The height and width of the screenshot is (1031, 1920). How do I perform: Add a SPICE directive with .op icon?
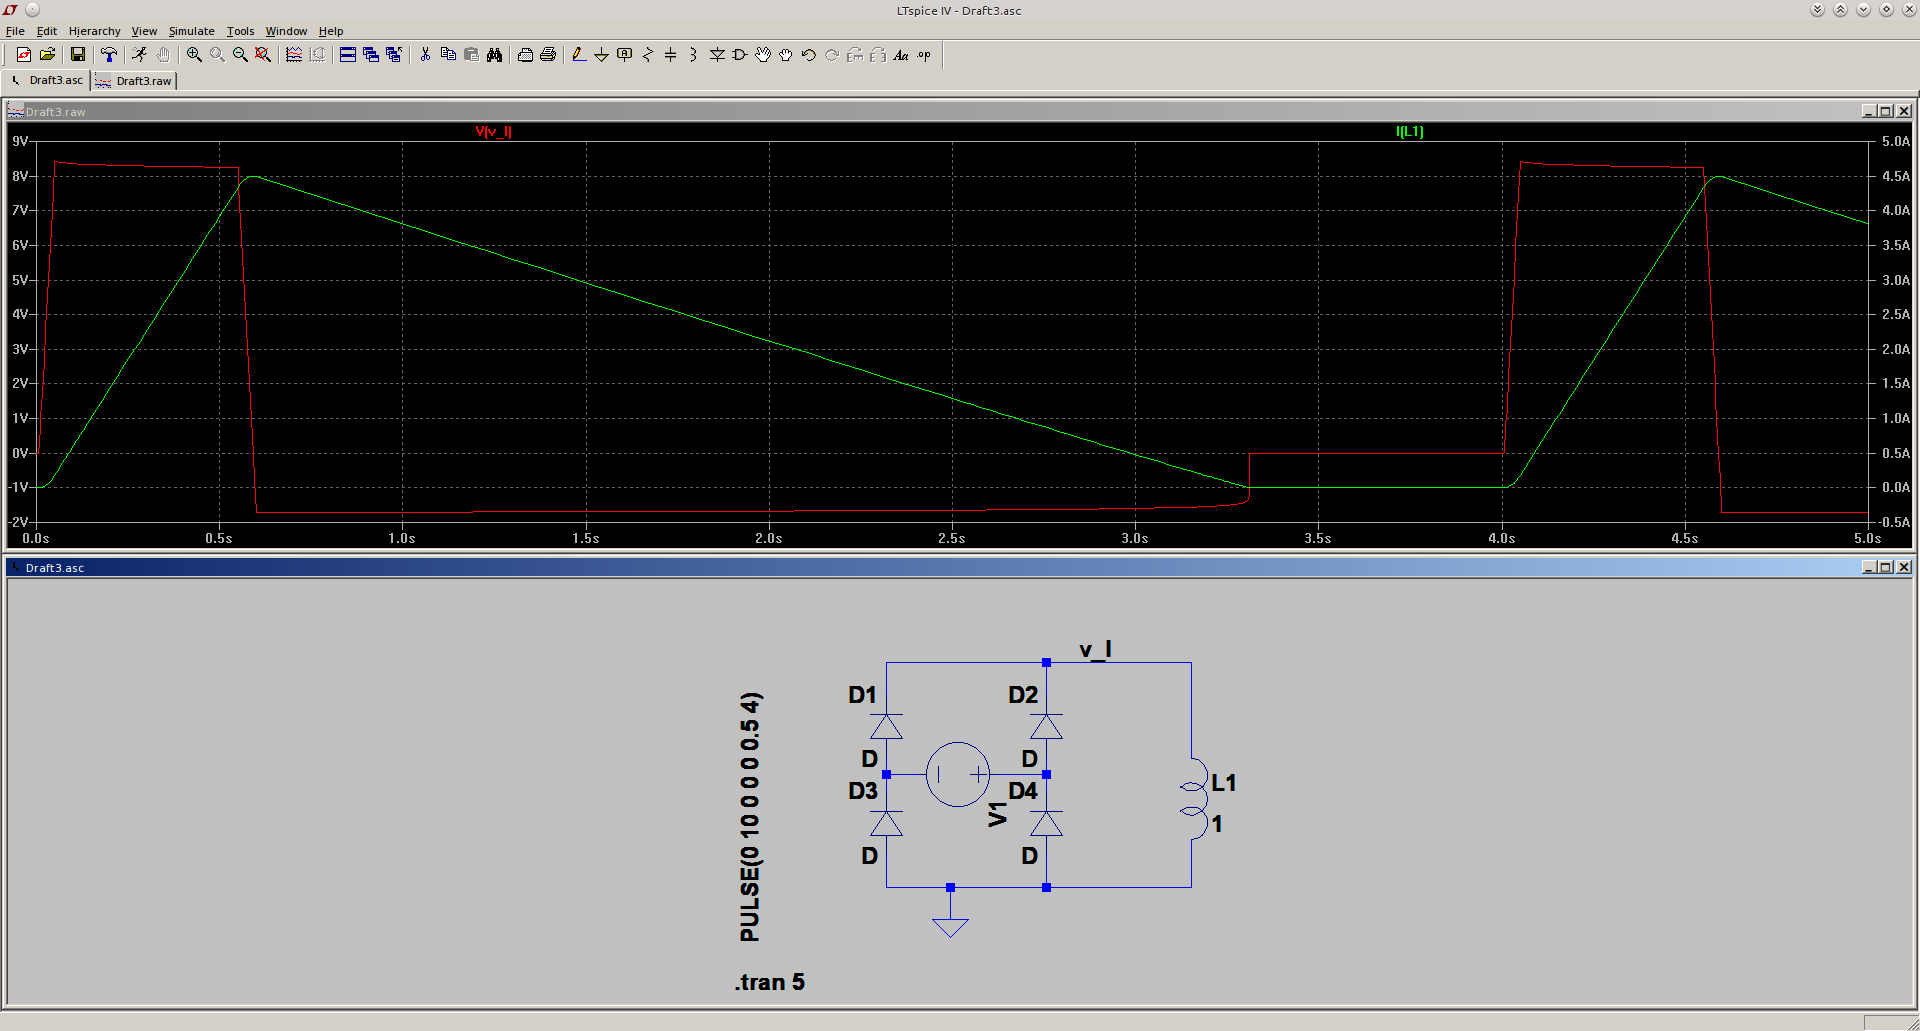[924, 55]
